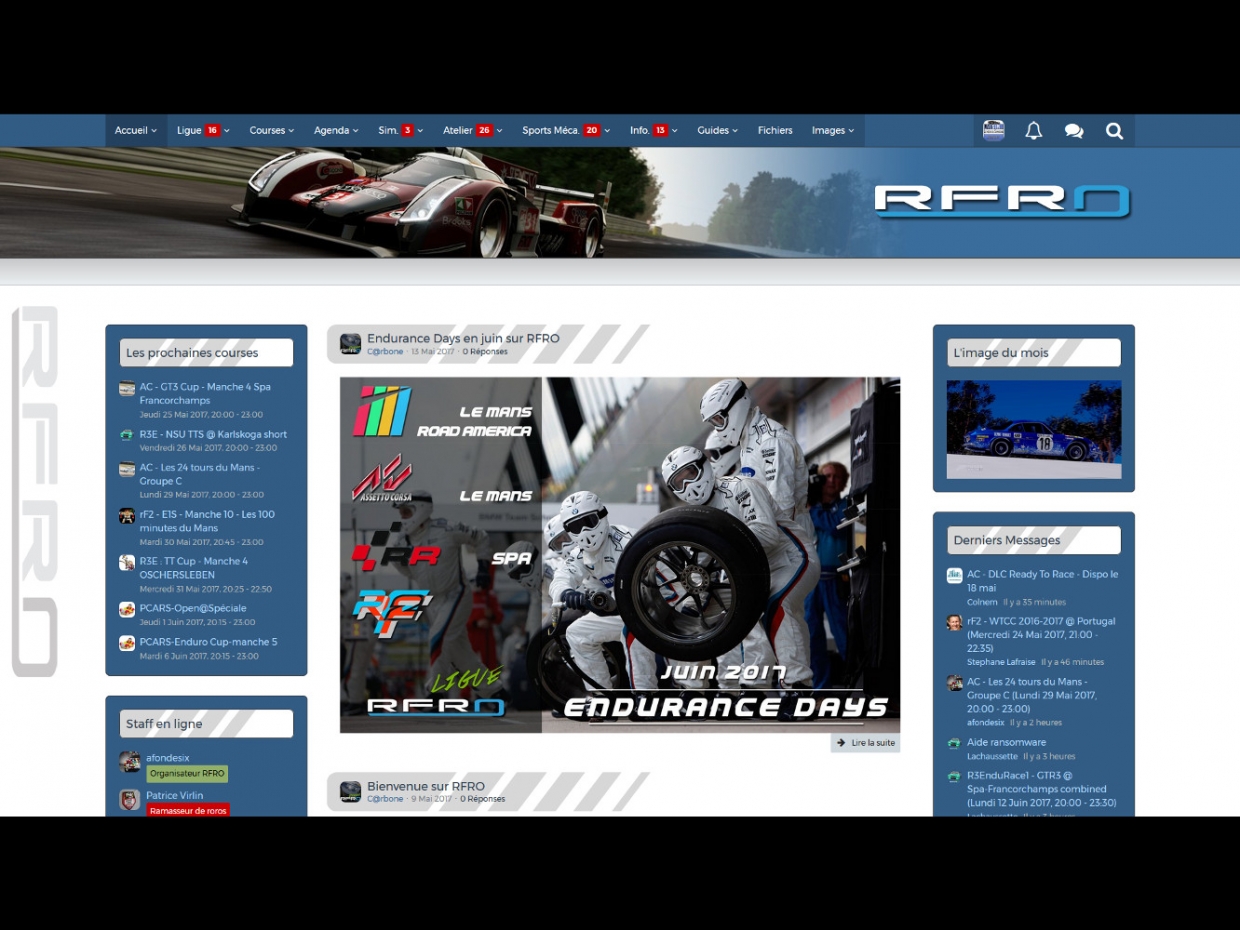
Task: Open the PCARS-Enduro Cup-manche 5 link
Action: click(x=208, y=642)
